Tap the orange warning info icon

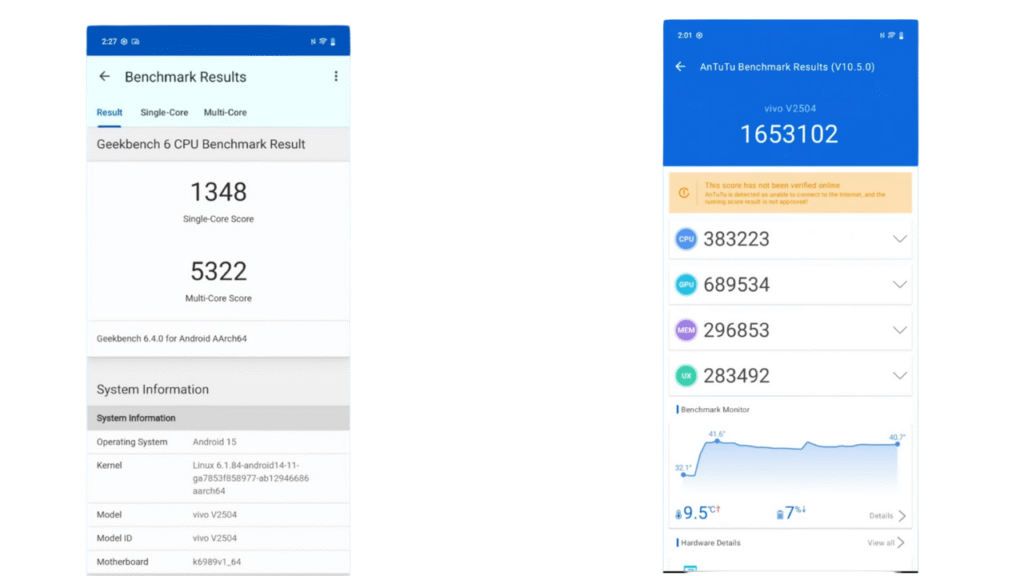click(684, 193)
